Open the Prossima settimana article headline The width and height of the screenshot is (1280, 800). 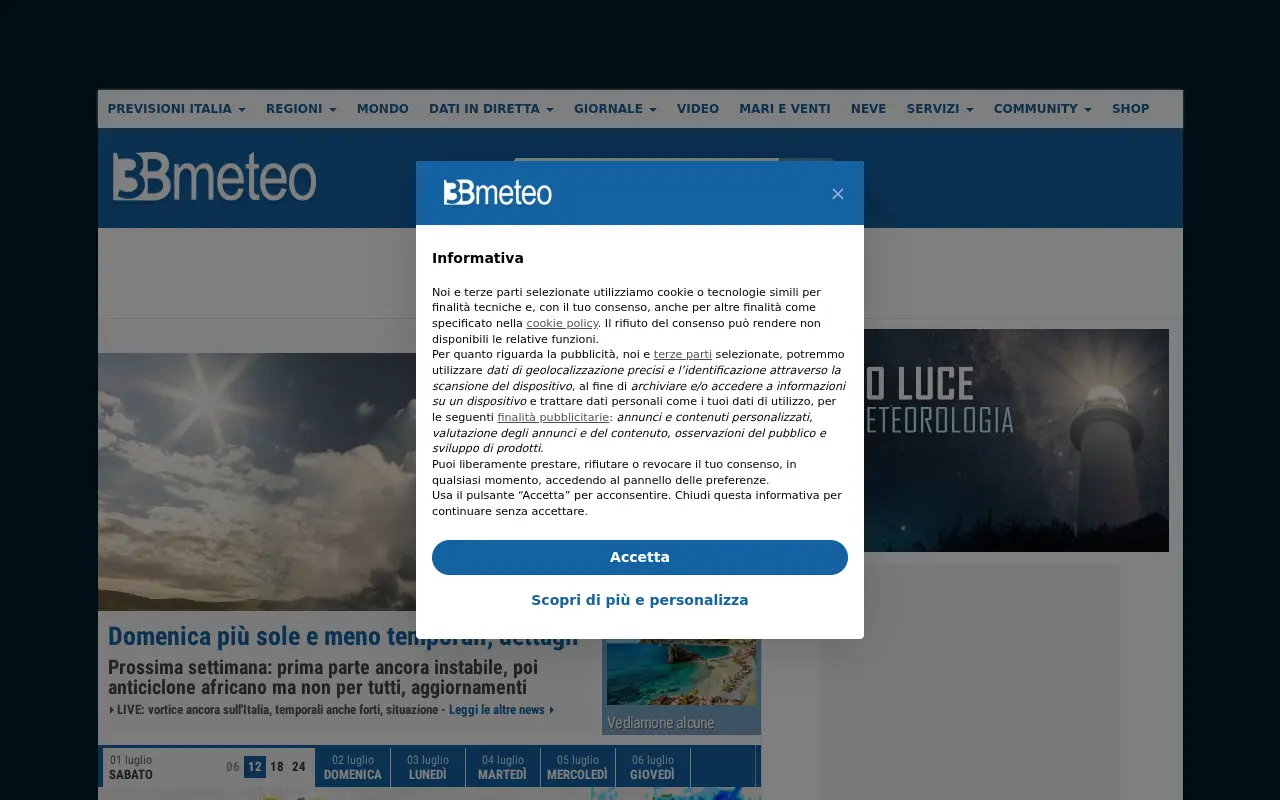point(323,678)
